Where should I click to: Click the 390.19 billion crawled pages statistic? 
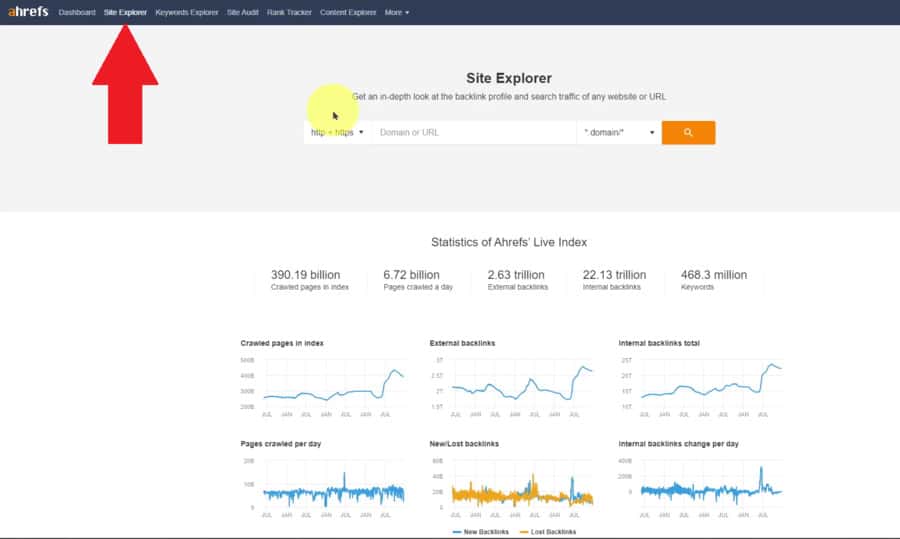tap(309, 280)
